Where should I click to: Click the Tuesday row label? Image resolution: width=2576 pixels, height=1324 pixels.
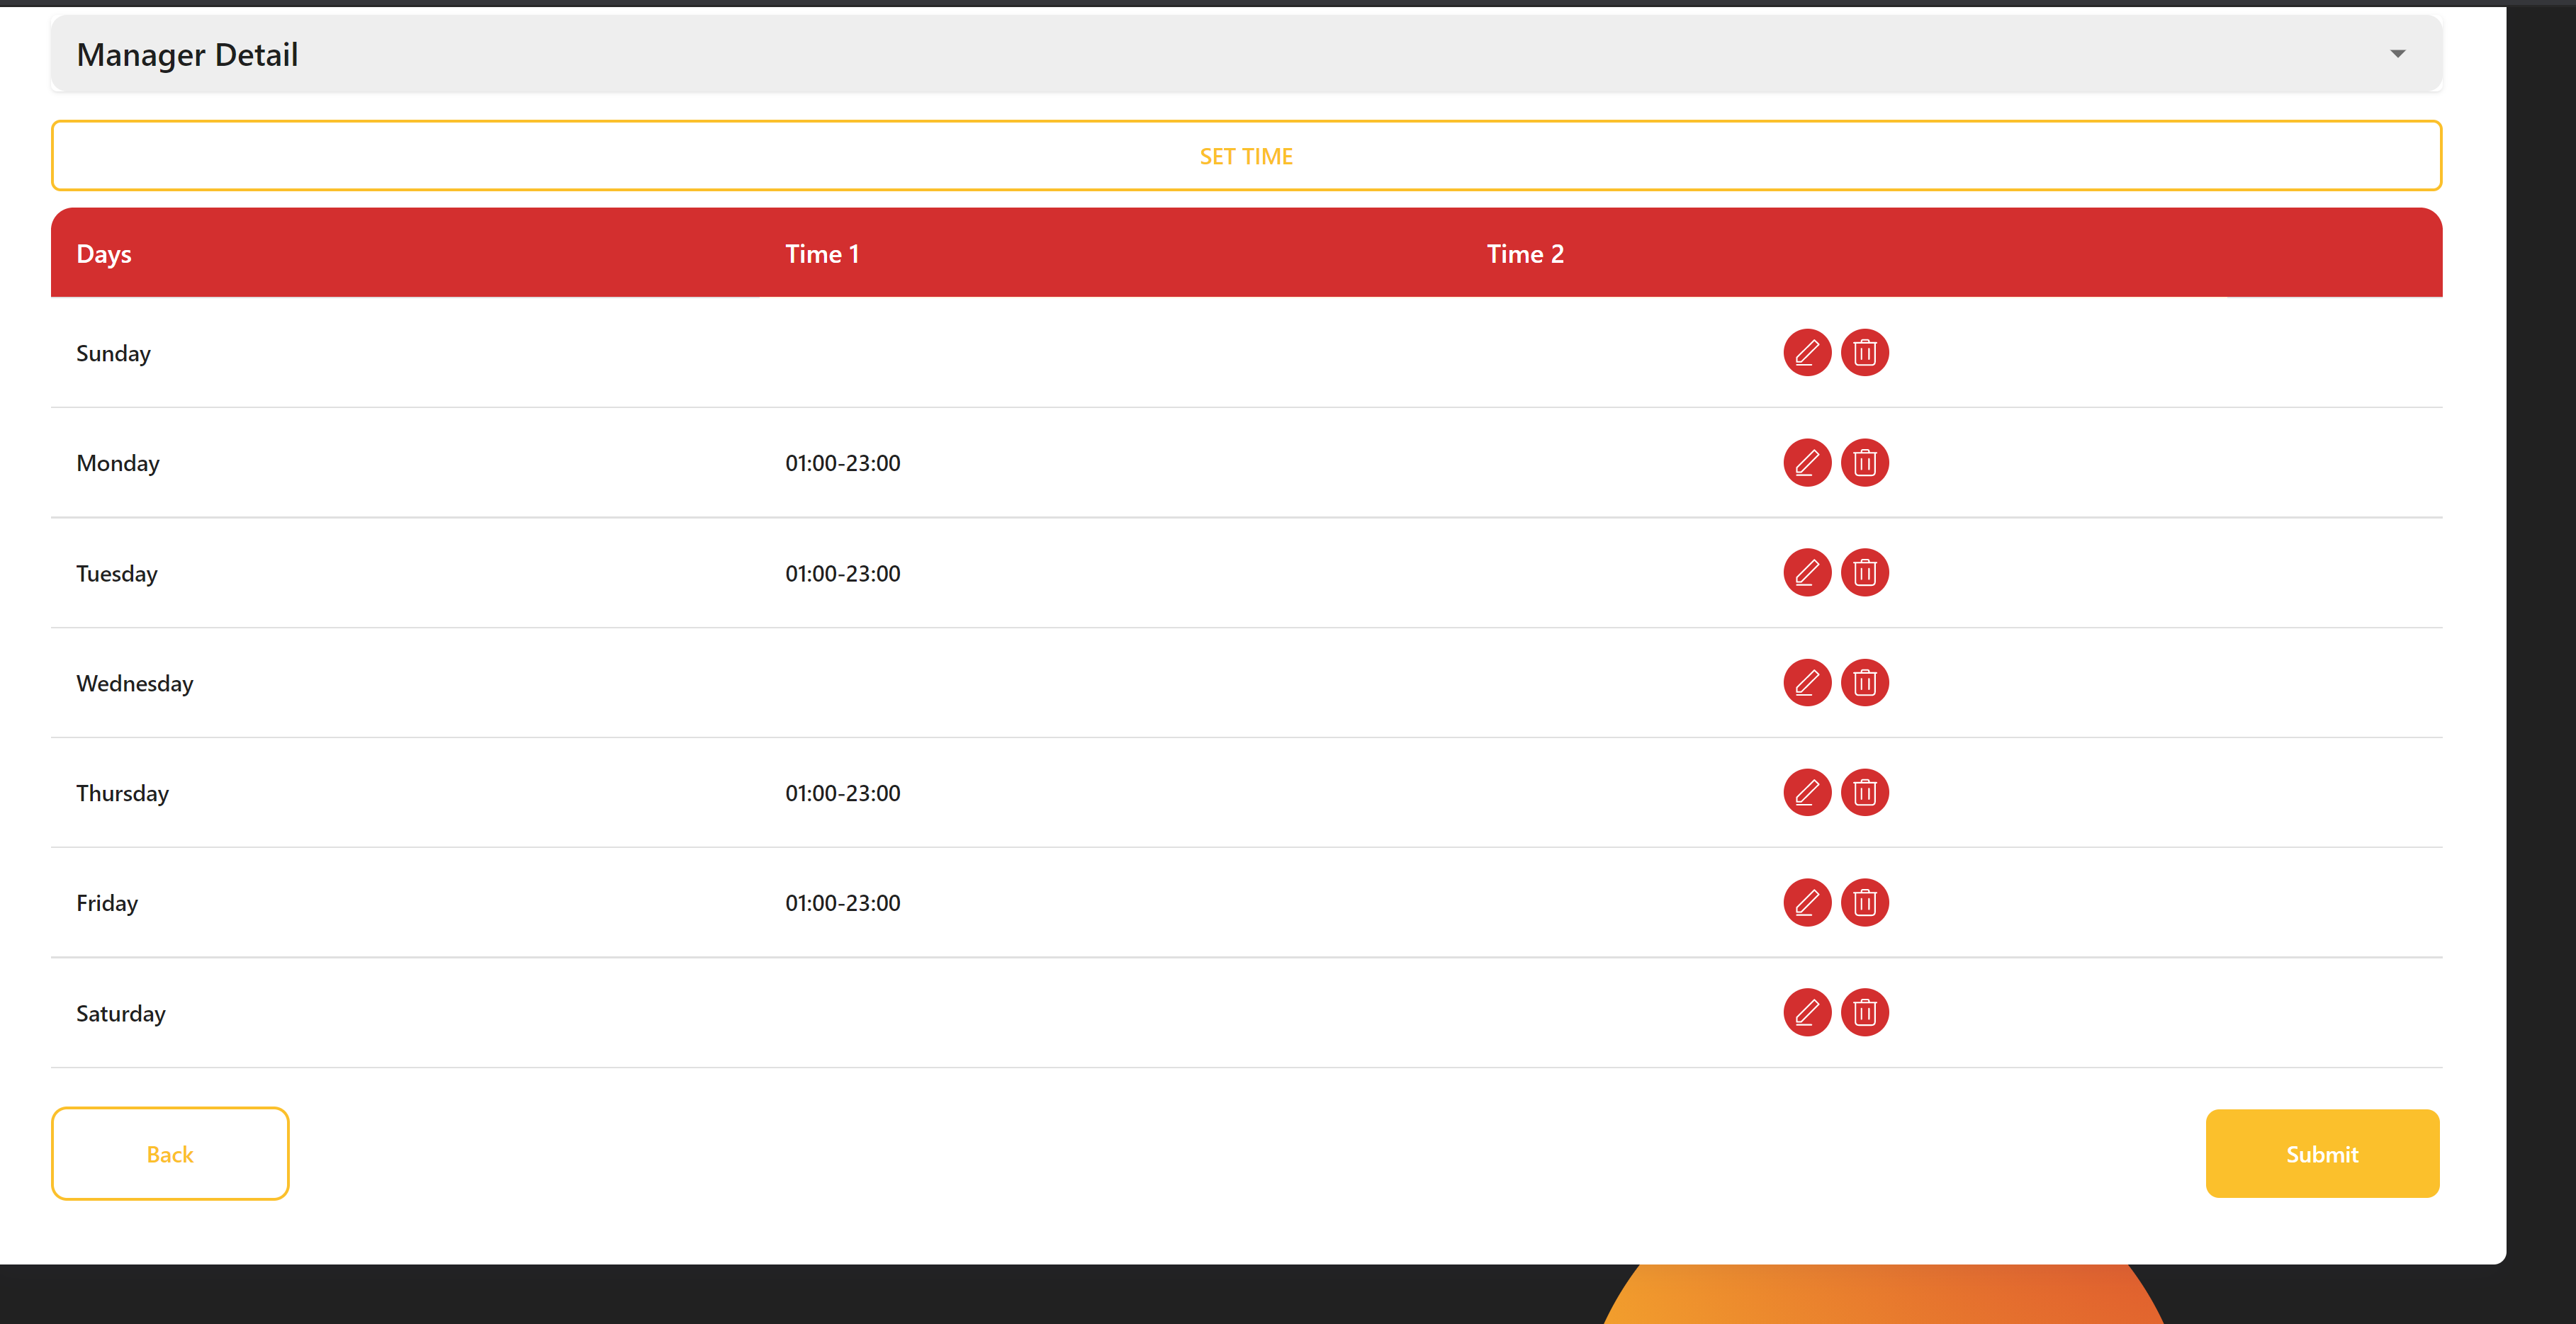click(117, 574)
